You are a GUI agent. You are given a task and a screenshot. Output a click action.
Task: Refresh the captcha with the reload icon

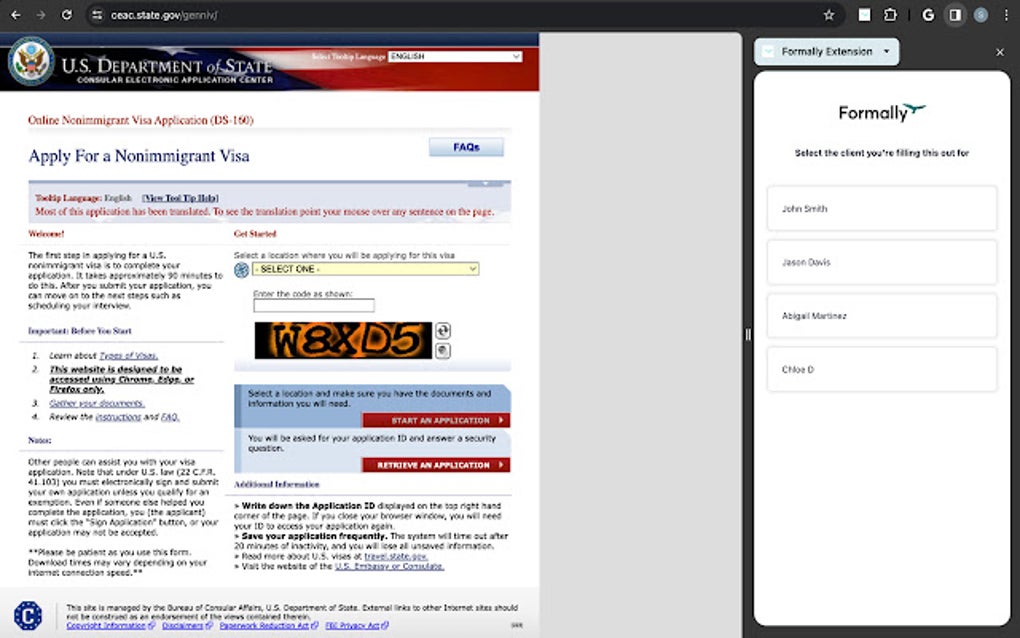tap(443, 332)
